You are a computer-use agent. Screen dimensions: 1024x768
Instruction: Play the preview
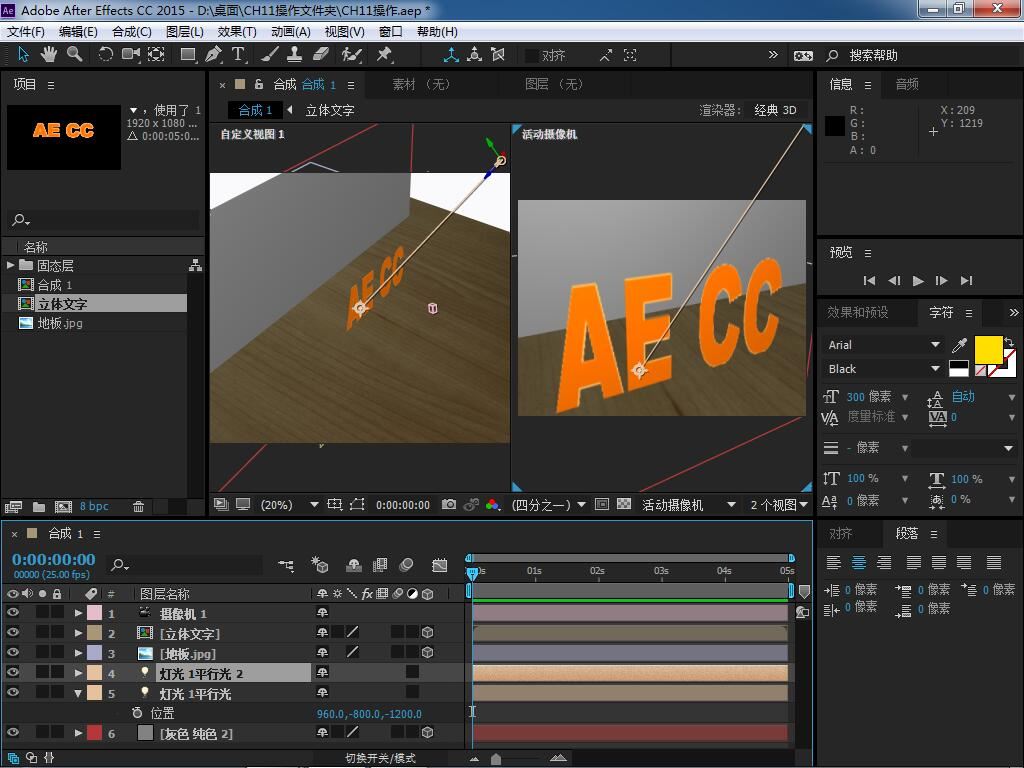pyautogui.click(x=918, y=281)
